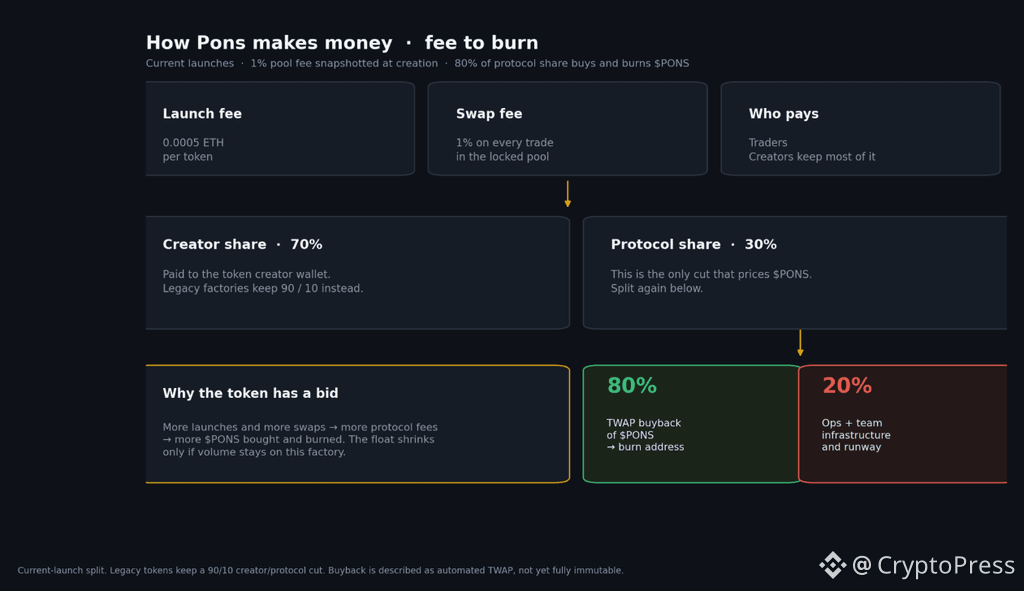1024x591 pixels.
Task: Click the @CryptoPress watermark text
Action: point(933,565)
